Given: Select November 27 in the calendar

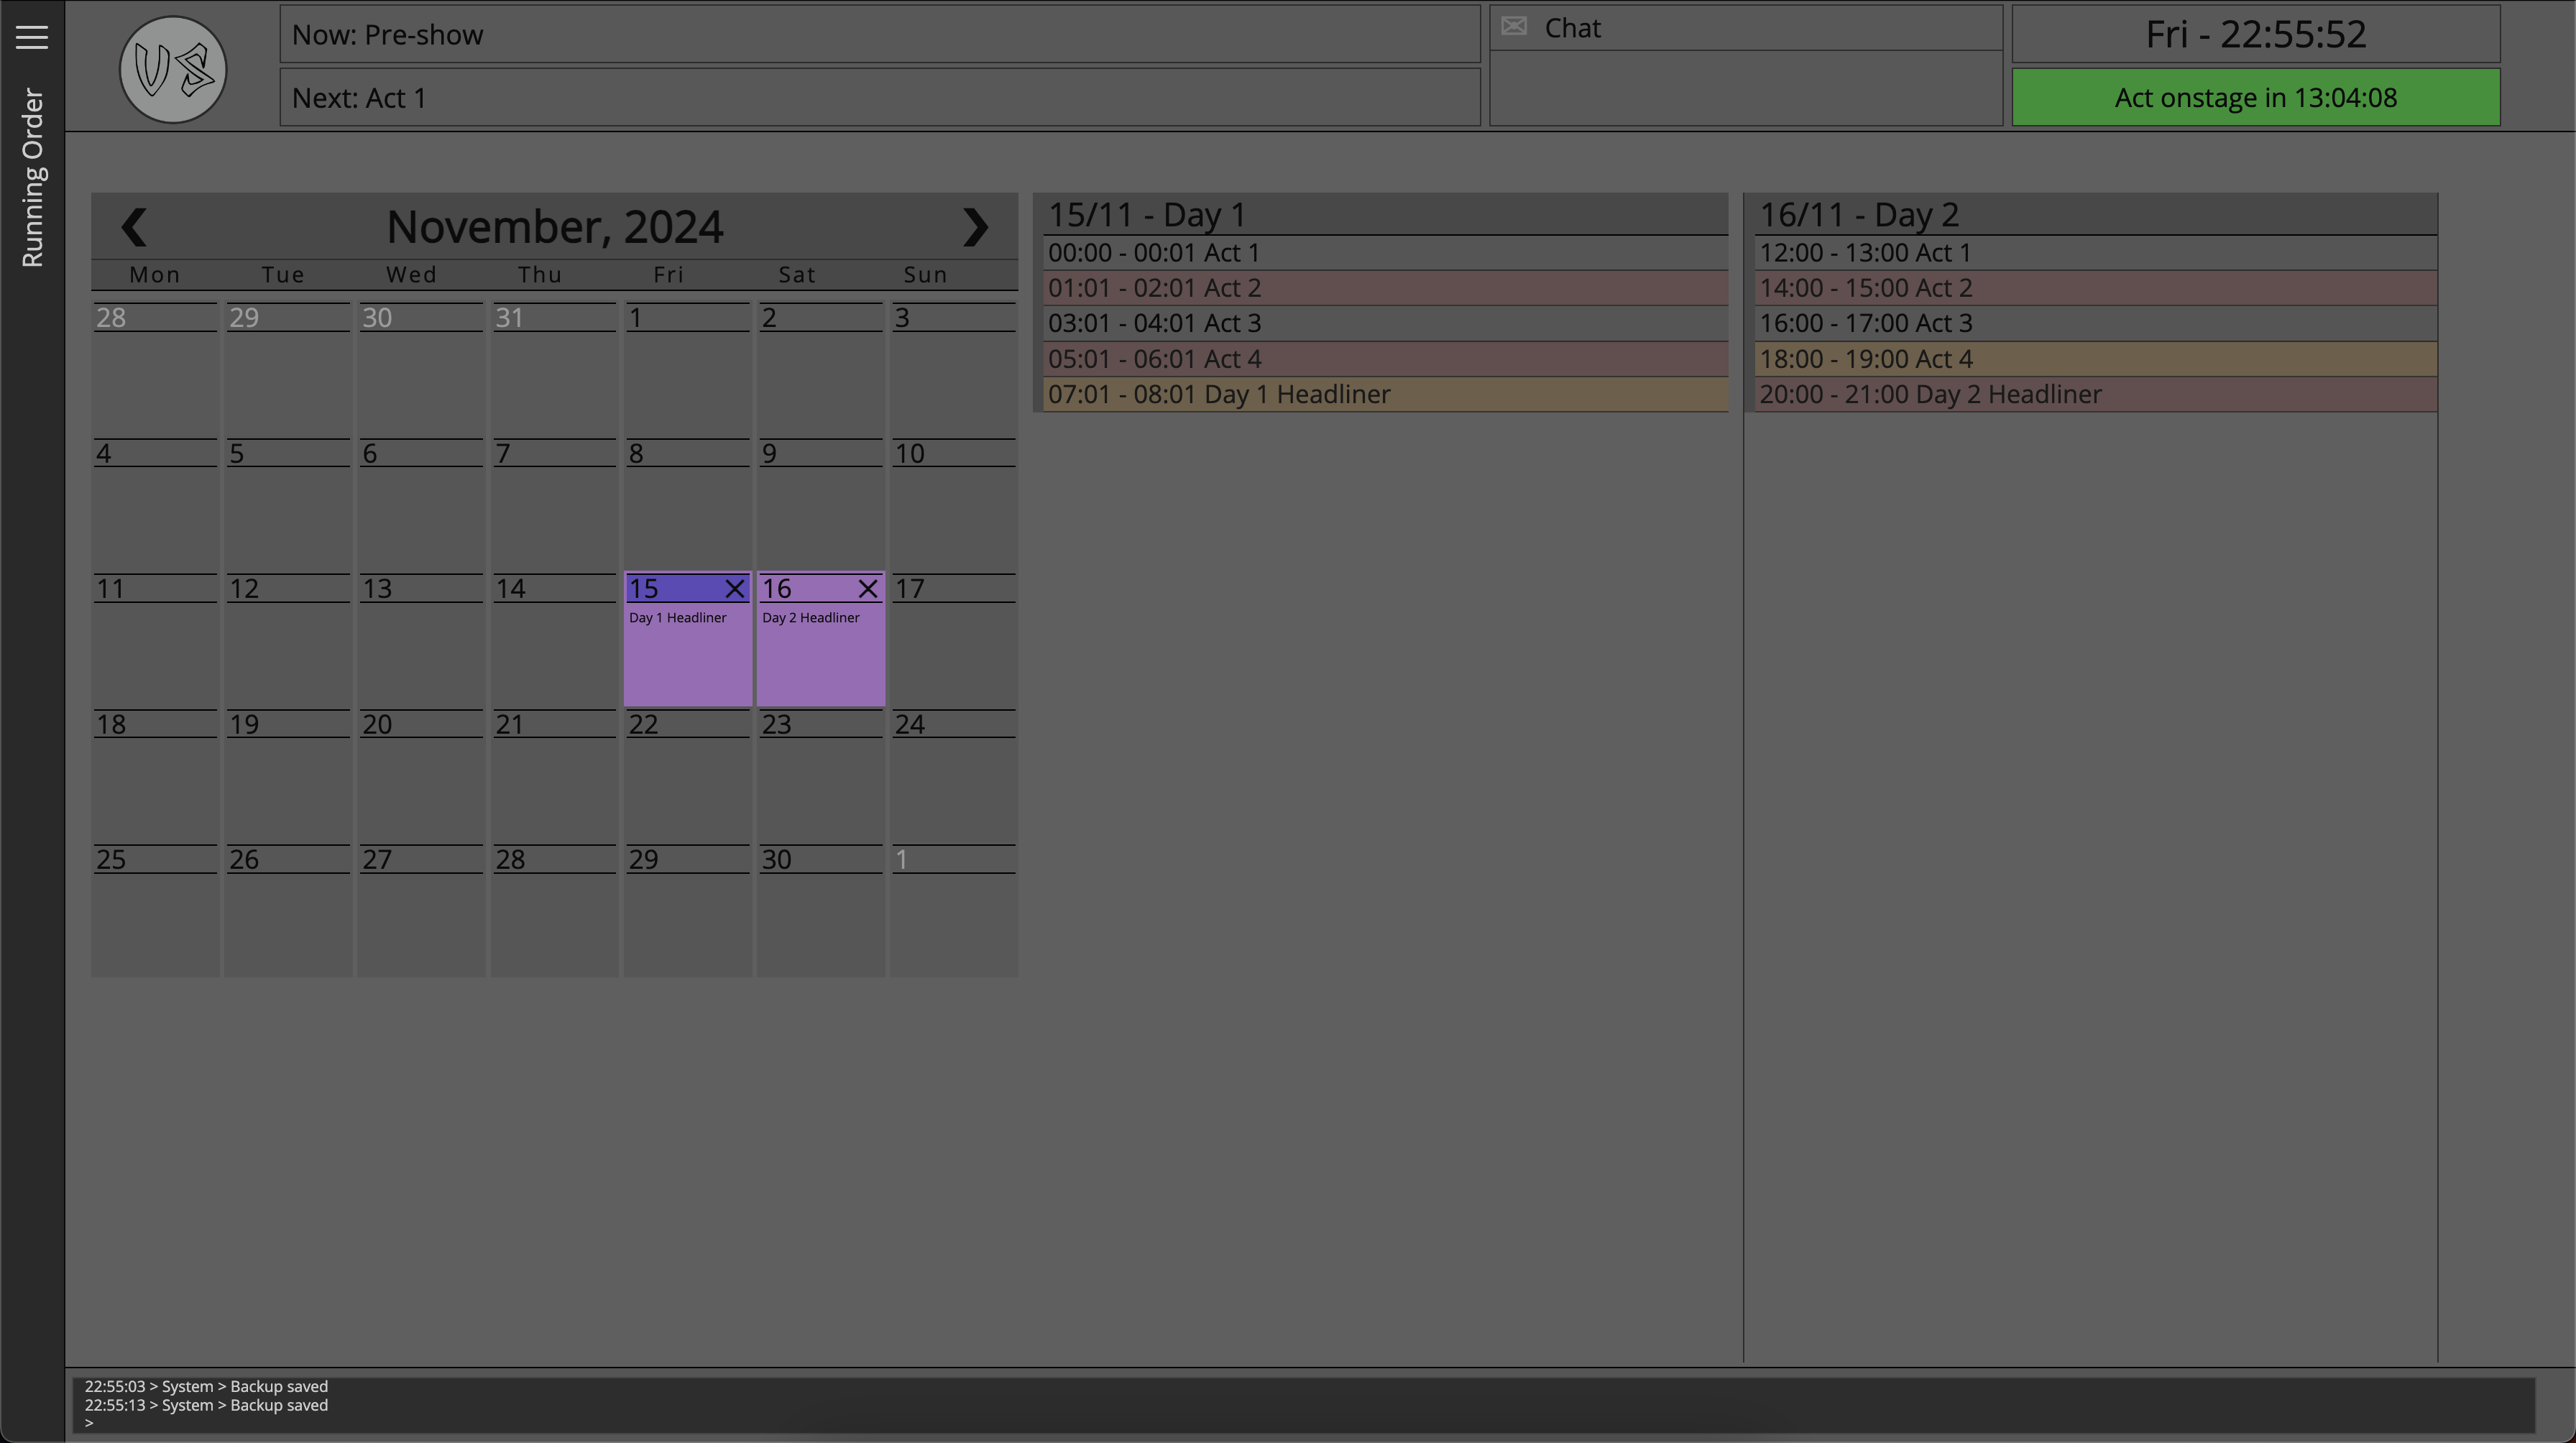Looking at the screenshot, I should [x=421, y=910].
